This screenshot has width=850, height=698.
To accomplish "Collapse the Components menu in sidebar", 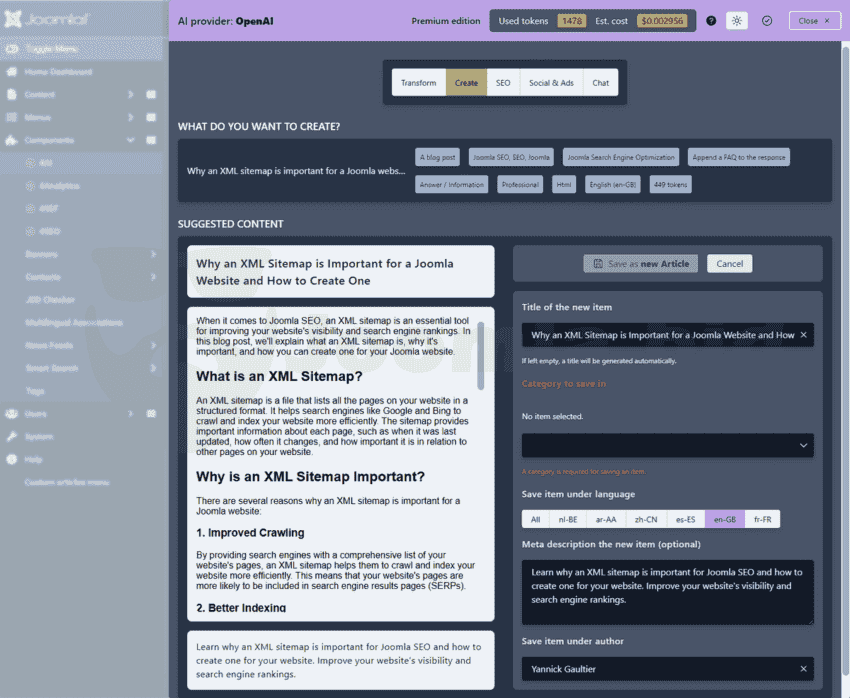I will pyautogui.click(x=130, y=141).
